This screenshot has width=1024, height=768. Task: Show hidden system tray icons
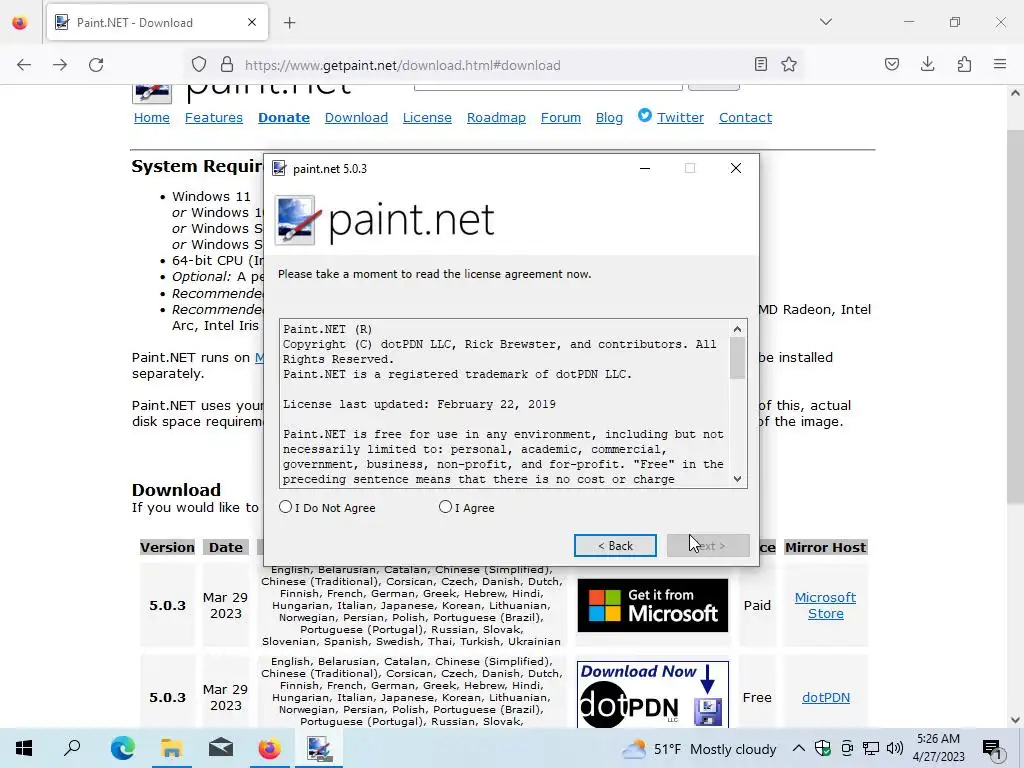(799, 748)
